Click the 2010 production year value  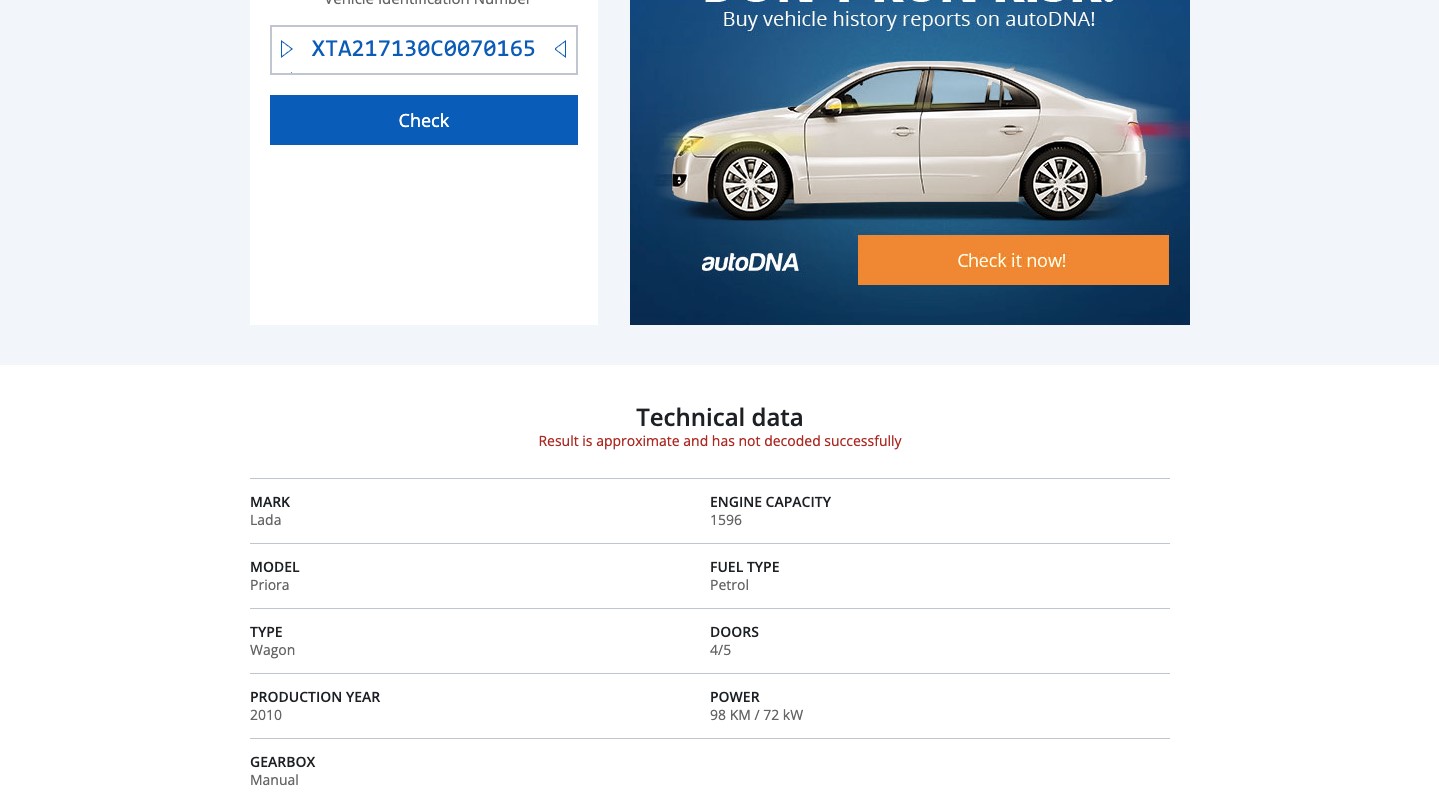tap(266, 715)
